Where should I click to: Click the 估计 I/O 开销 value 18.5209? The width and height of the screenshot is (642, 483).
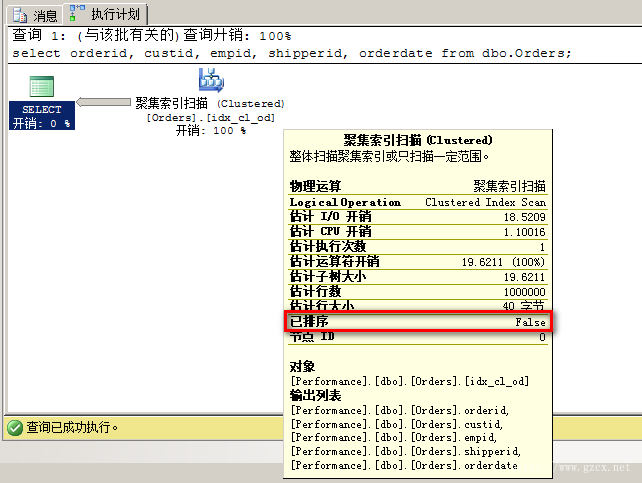pos(524,217)
